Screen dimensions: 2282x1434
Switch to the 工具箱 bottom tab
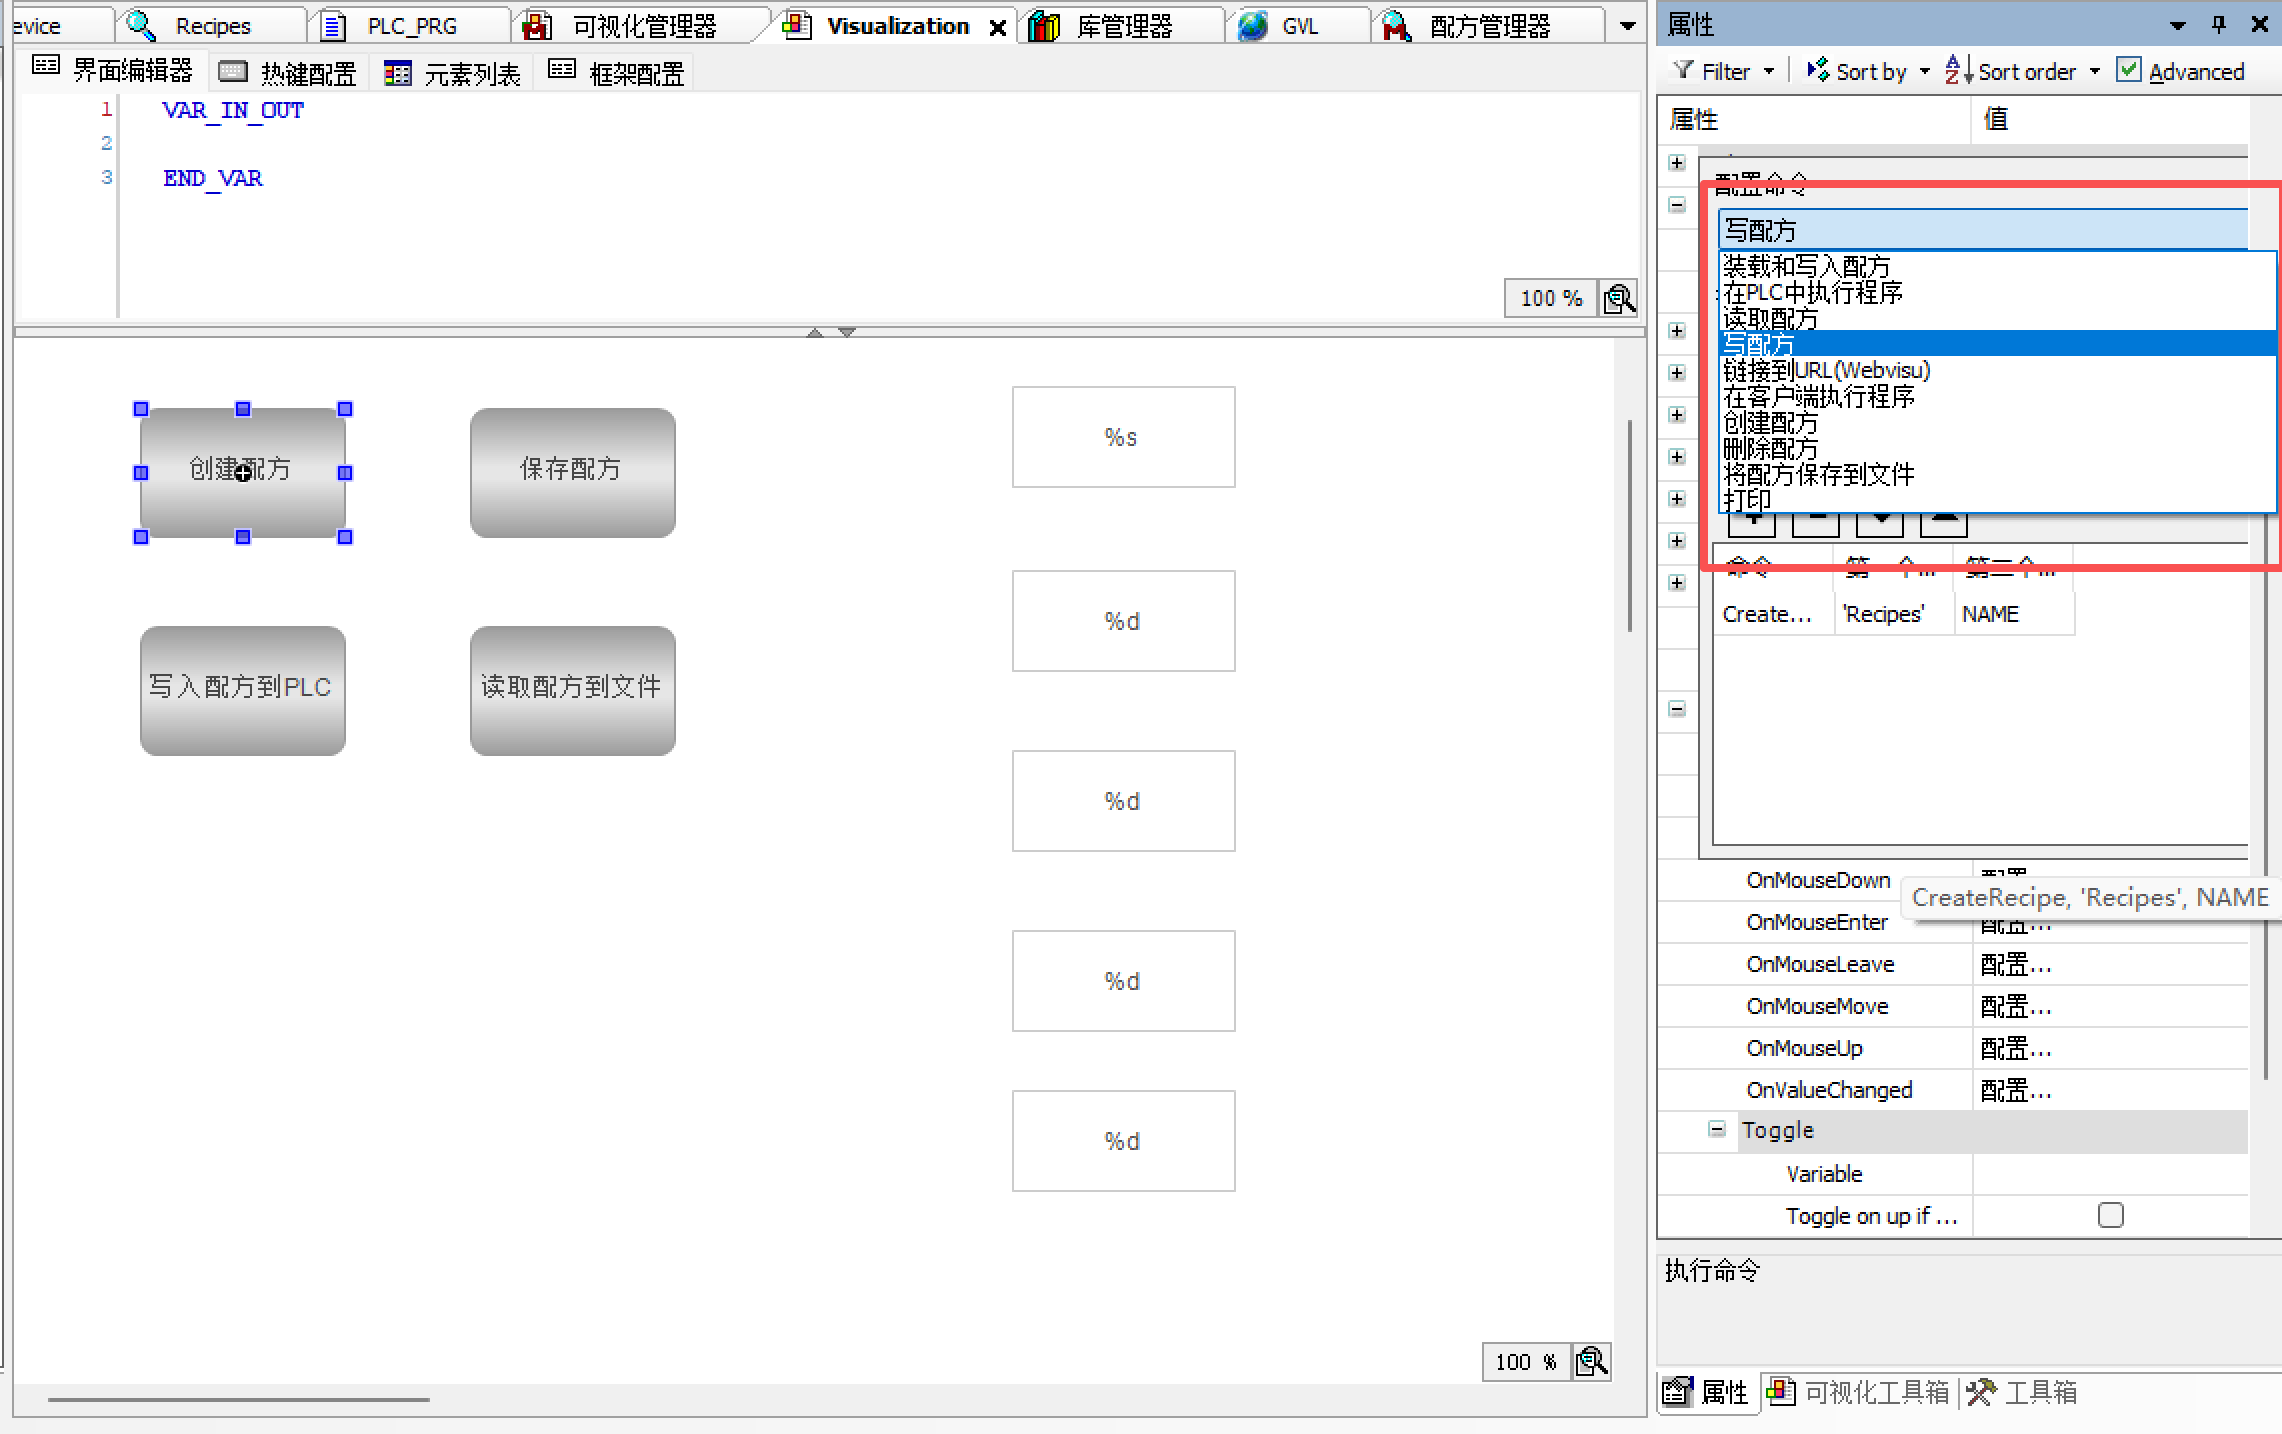(2022, 1392)
